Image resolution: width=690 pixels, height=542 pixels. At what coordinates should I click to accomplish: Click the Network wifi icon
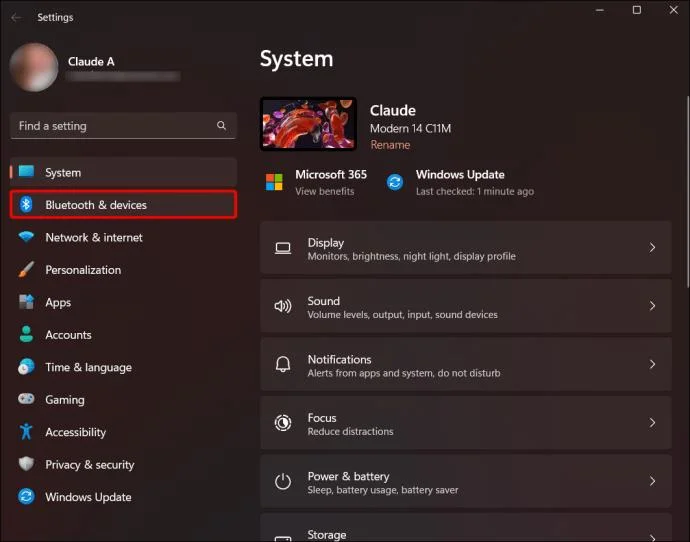coord(26,237)
